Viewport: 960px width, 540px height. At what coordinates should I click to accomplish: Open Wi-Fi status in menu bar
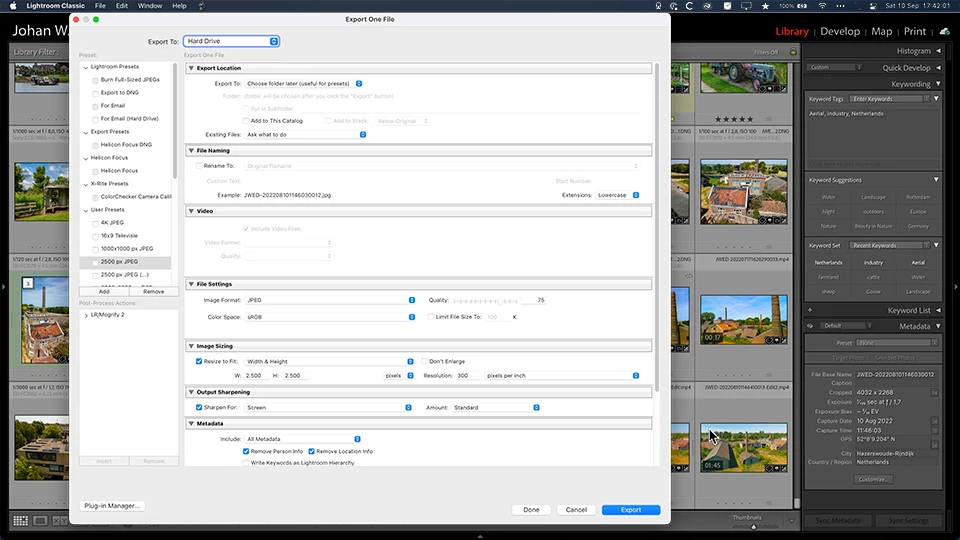(822, 6)
